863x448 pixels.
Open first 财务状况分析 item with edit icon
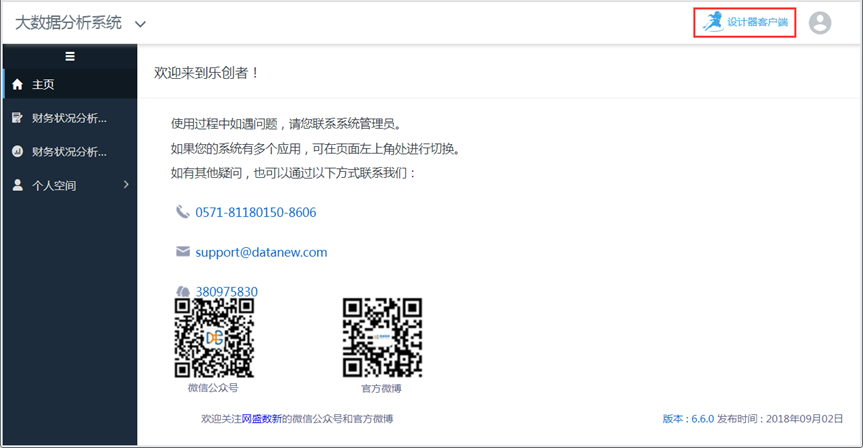pos(70,118)
